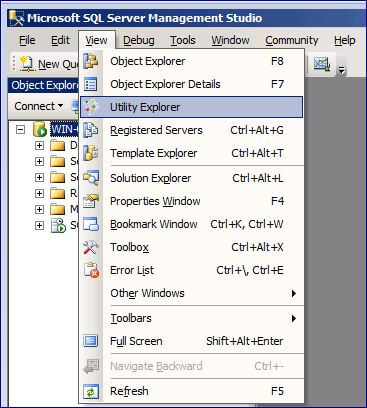Click the Full Screen icon
Screen dimensions: 367x408
click(x=91, y=341)
